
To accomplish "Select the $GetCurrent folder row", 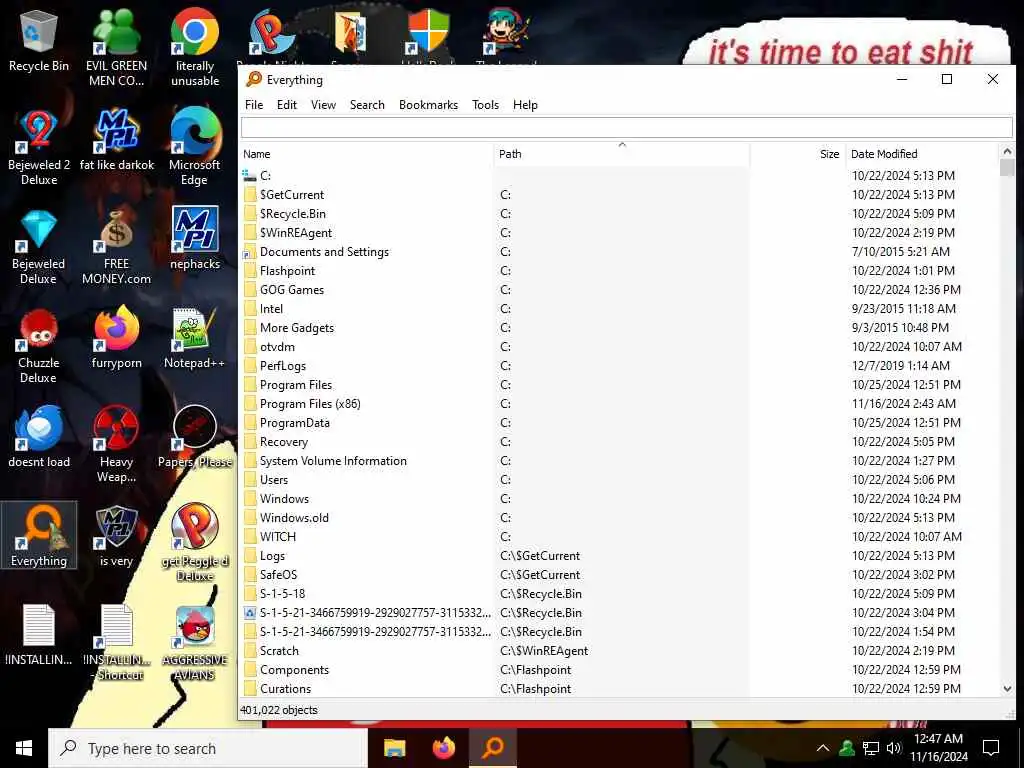I will pos(619,195).
